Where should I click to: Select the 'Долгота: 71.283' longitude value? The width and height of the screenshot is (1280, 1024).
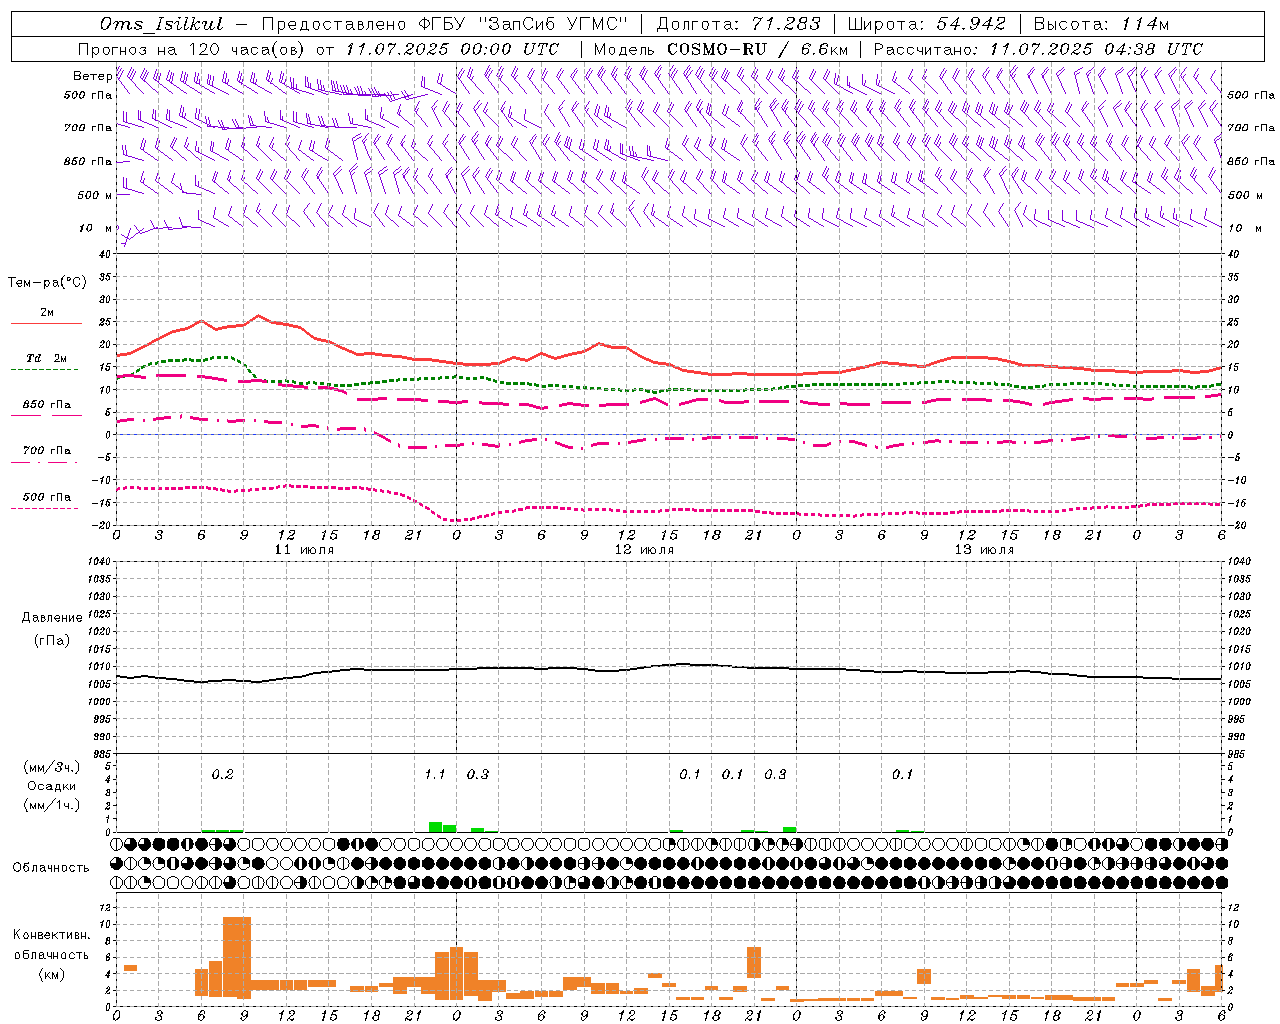click(x=738, y=24)
